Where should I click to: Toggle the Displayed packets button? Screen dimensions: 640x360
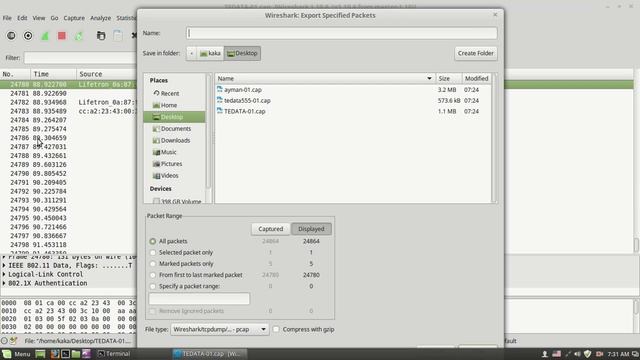tap(311, 229)
